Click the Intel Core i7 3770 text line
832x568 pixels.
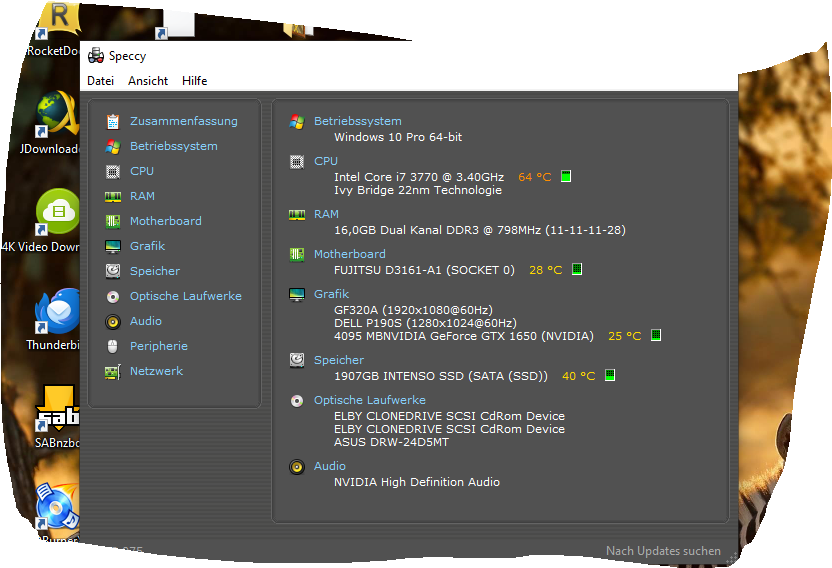pos(419,177)
